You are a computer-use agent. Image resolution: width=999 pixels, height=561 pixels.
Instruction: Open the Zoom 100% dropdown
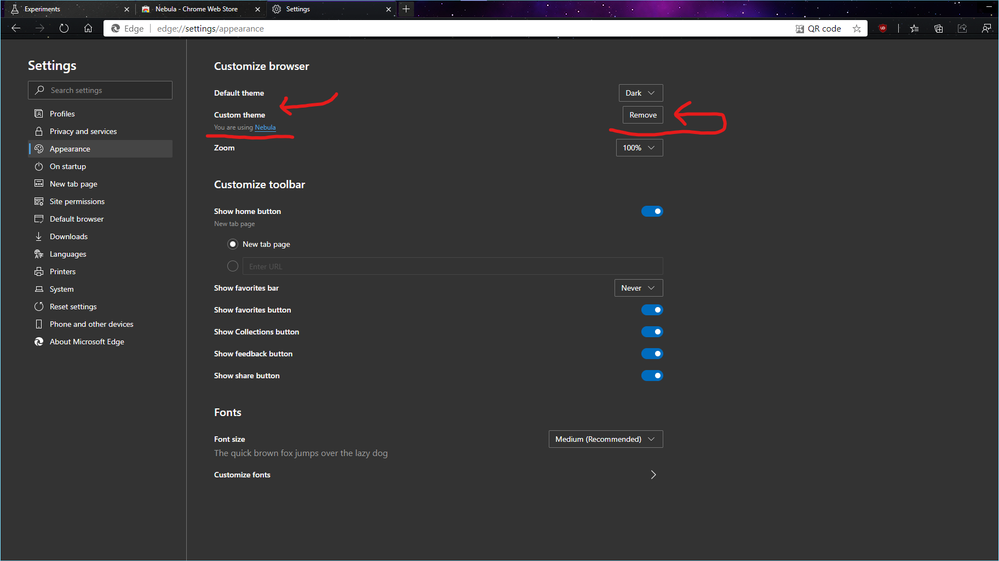(x=639, y=148)
